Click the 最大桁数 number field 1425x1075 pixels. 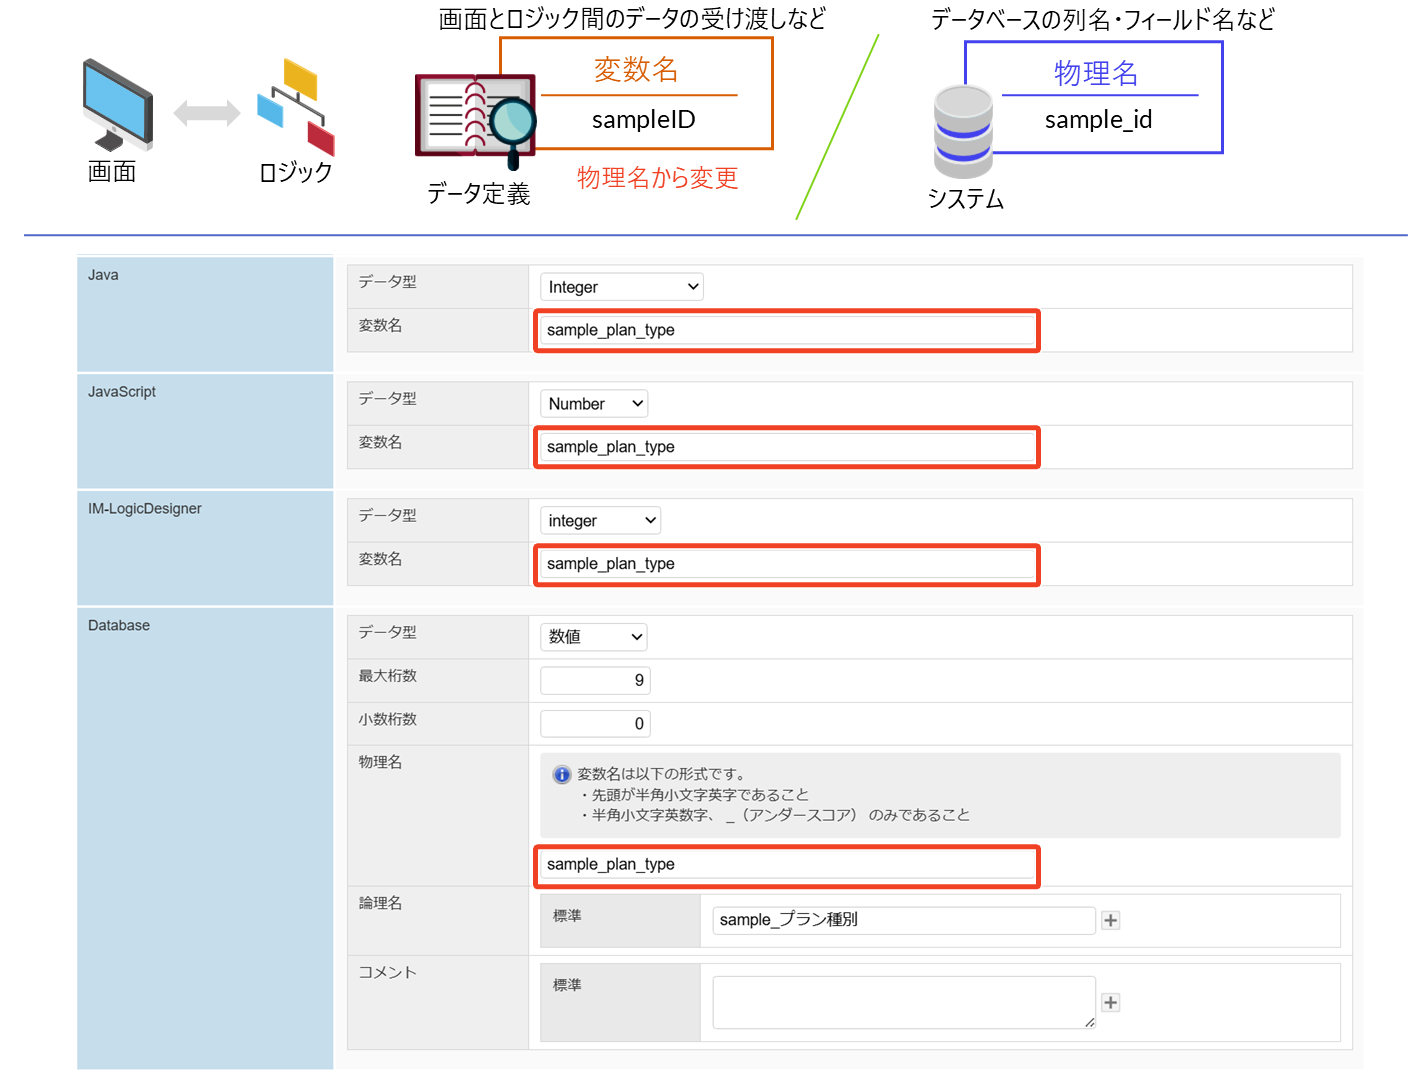click(595, 681)
